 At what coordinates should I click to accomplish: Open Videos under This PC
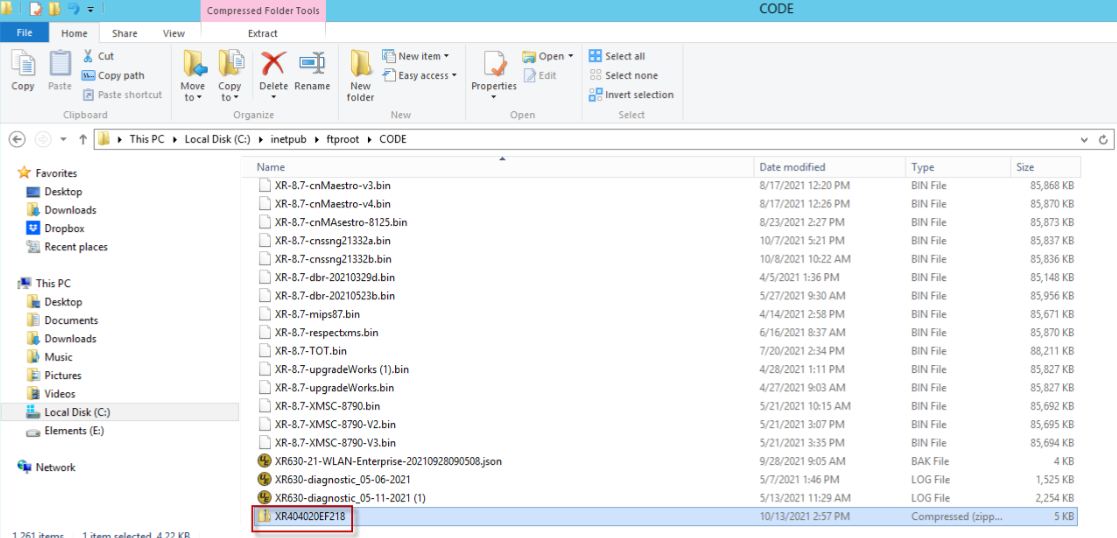click(60, 393)
